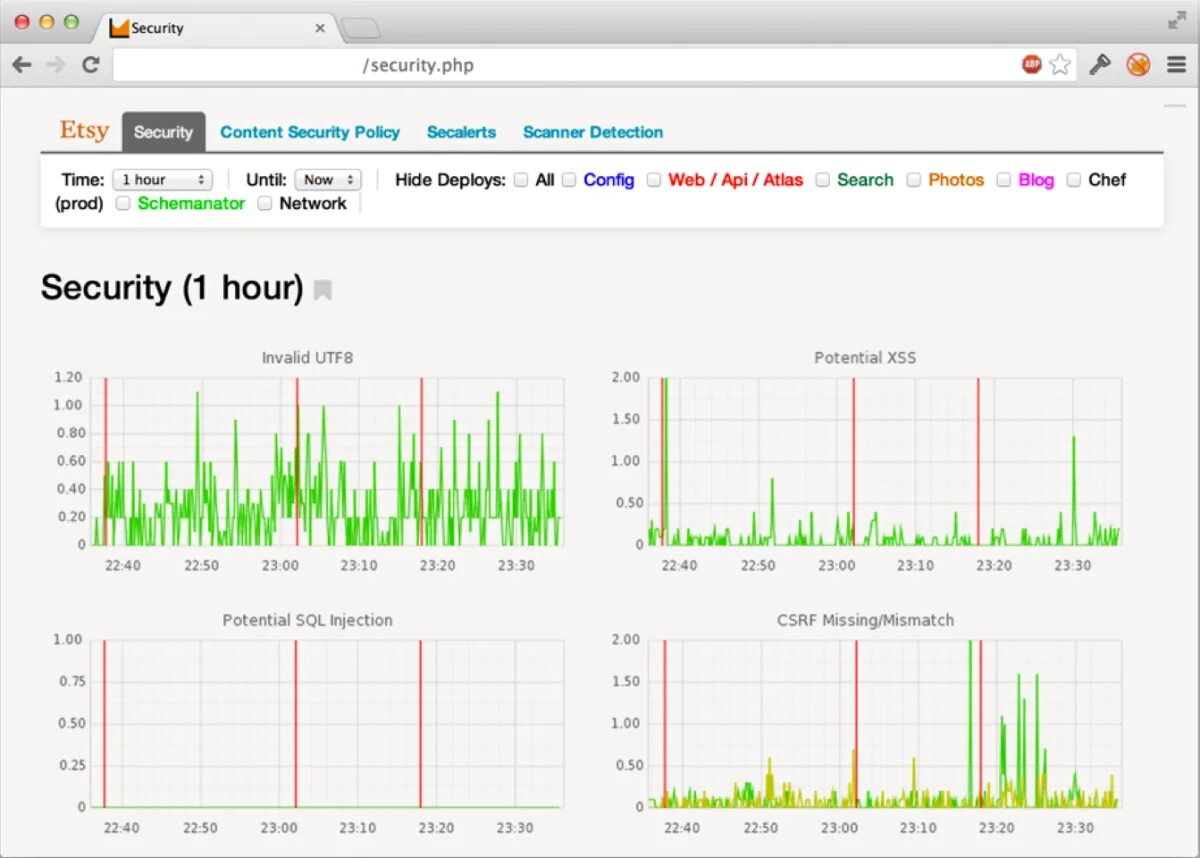
Task: Check the Network checkbox
Action: coord(265,203)
